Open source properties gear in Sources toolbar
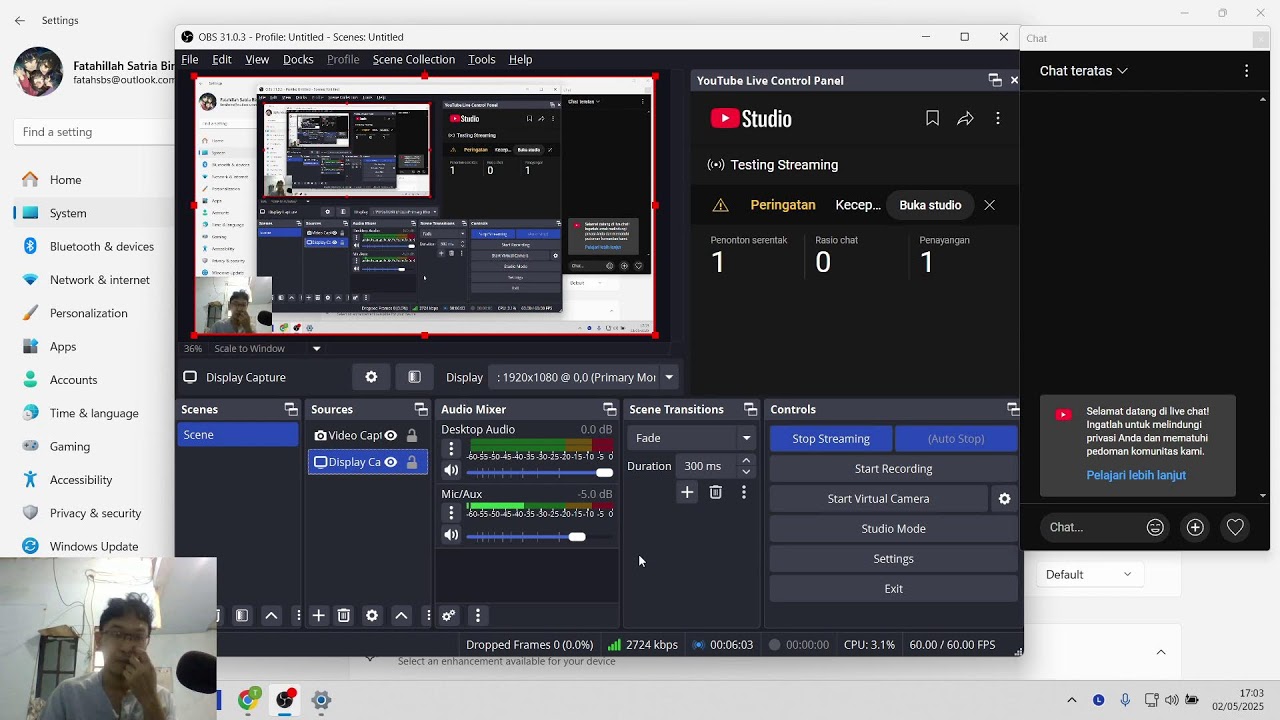 click(x=372, y=616)
